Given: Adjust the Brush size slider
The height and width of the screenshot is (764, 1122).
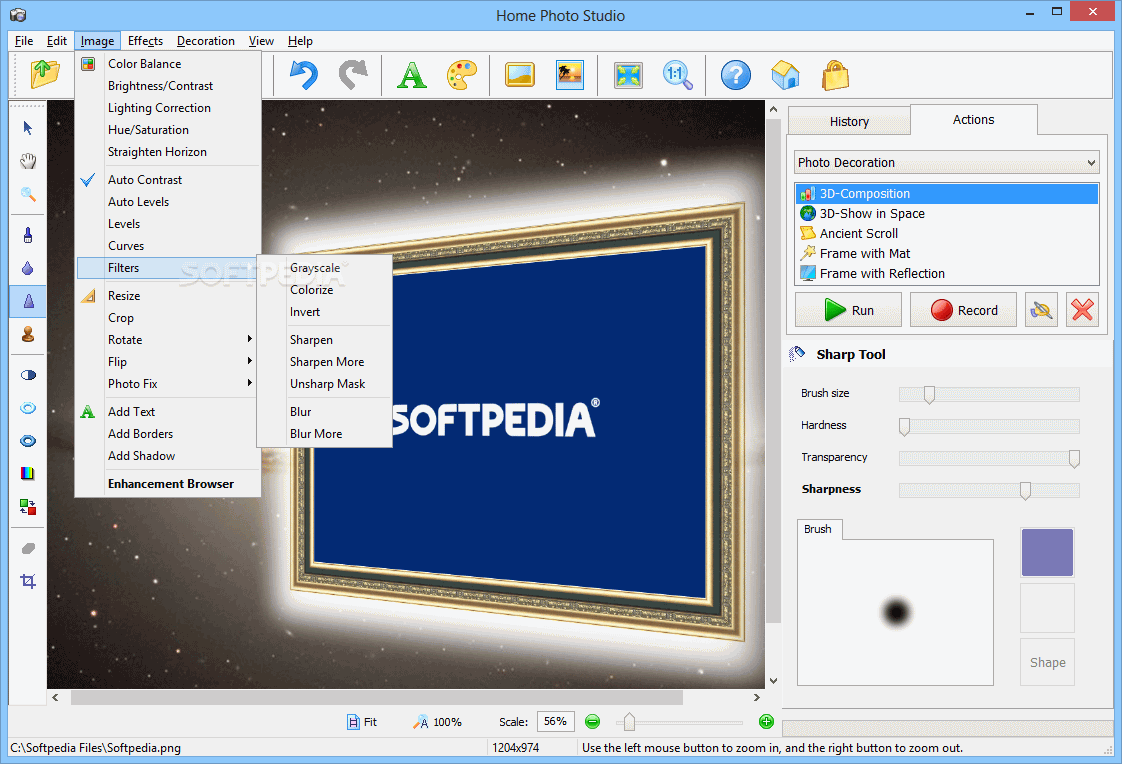Looking at the screenshot, I should click(x=929, y=394).
